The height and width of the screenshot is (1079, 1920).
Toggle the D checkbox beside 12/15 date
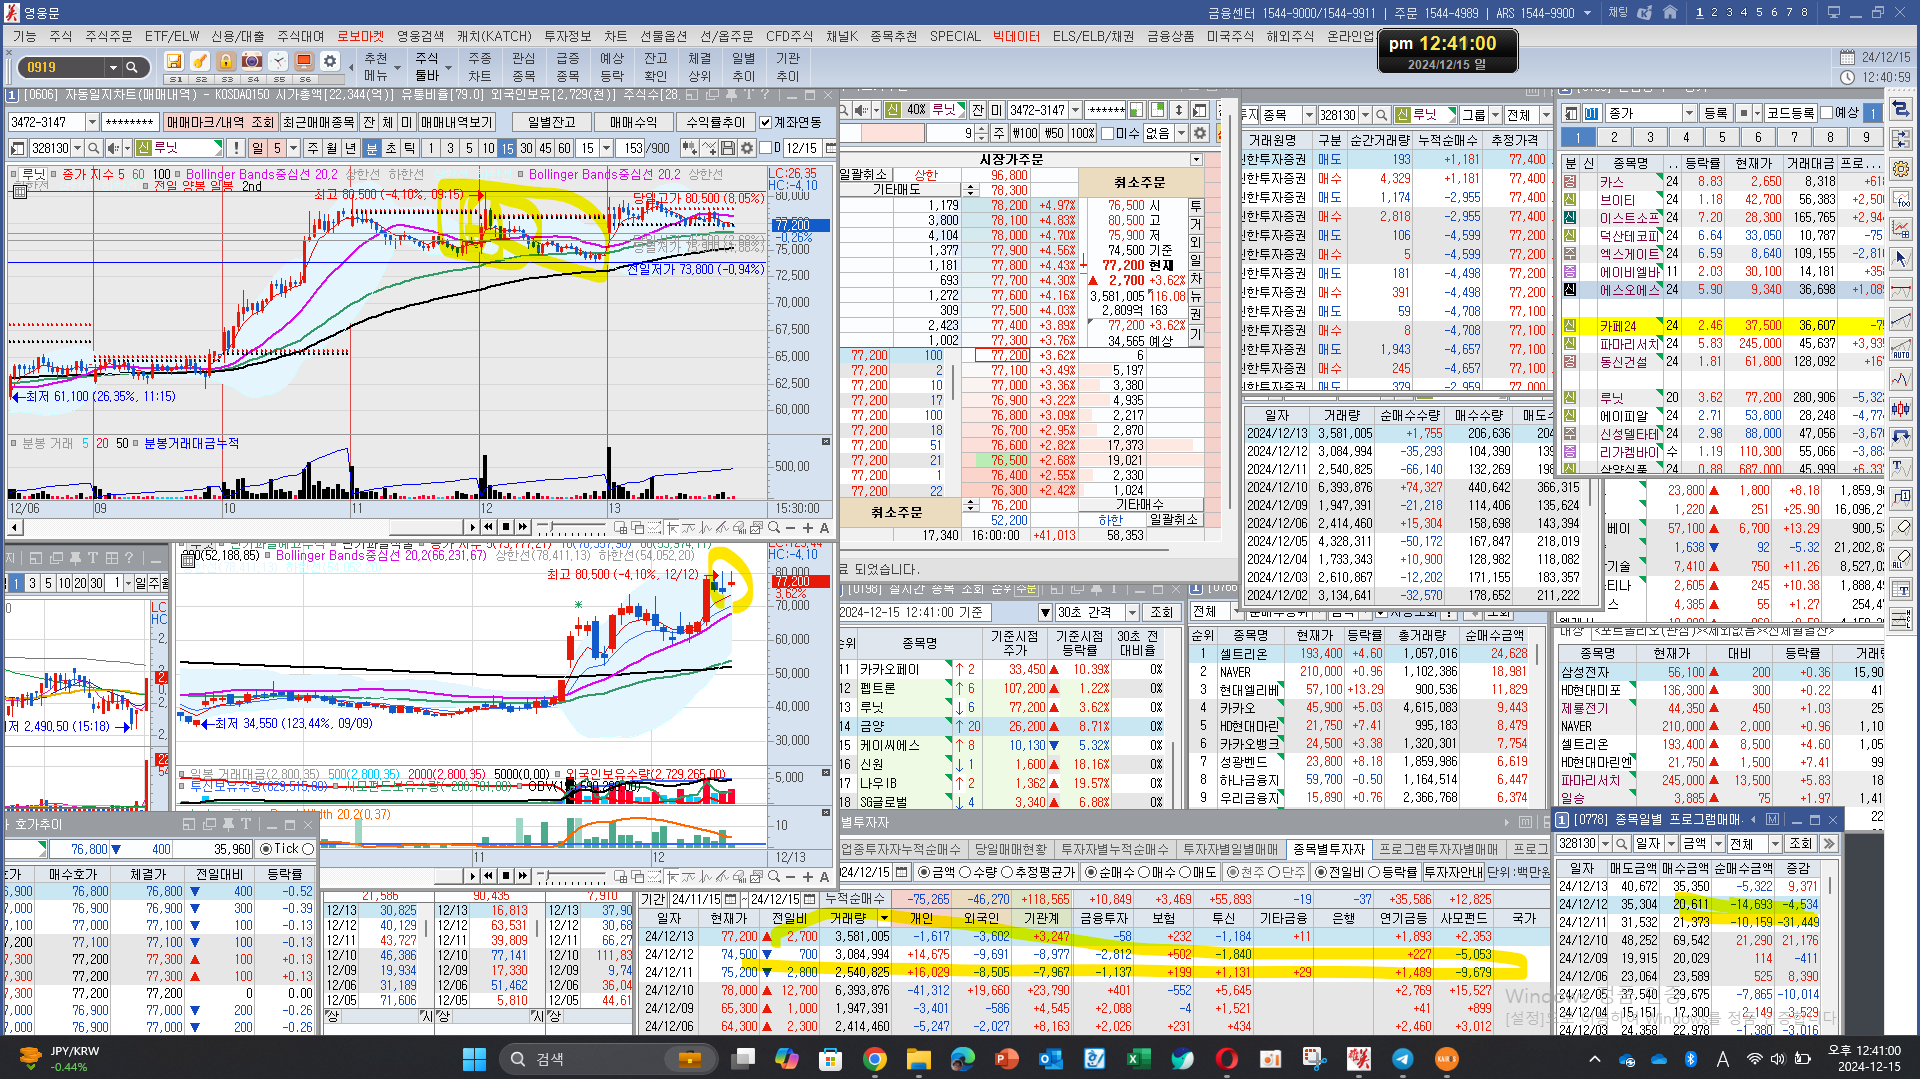point(765,148)
